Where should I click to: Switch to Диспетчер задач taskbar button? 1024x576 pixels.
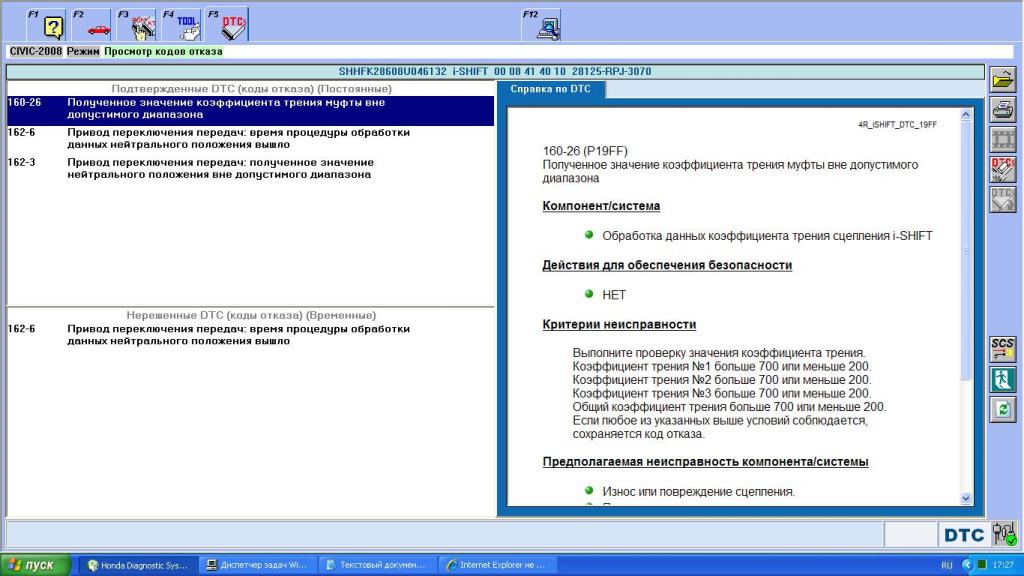[257, 565]
